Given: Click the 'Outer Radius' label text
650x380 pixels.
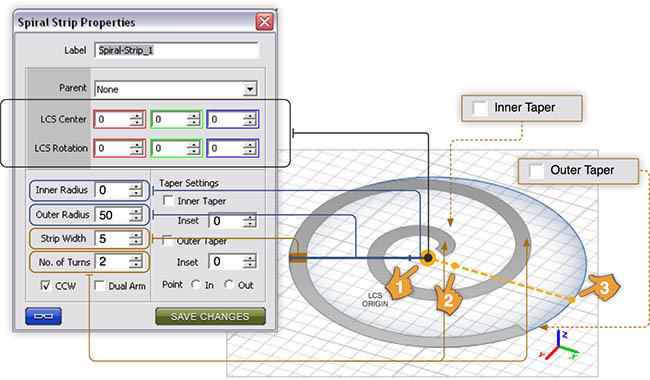Looking at the screenshot, I should 63,214.
